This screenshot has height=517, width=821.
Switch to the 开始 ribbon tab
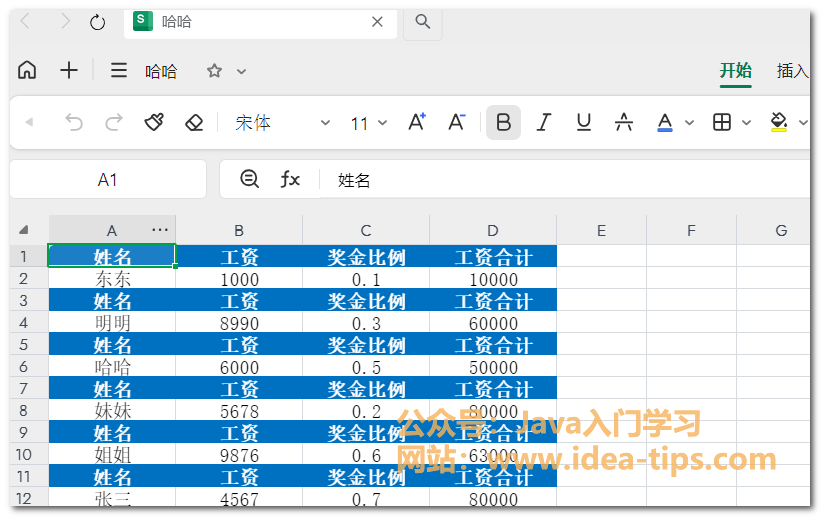(x=735, y=70)
